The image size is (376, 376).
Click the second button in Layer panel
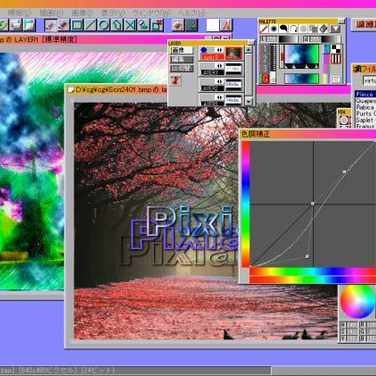click(182, 59)
